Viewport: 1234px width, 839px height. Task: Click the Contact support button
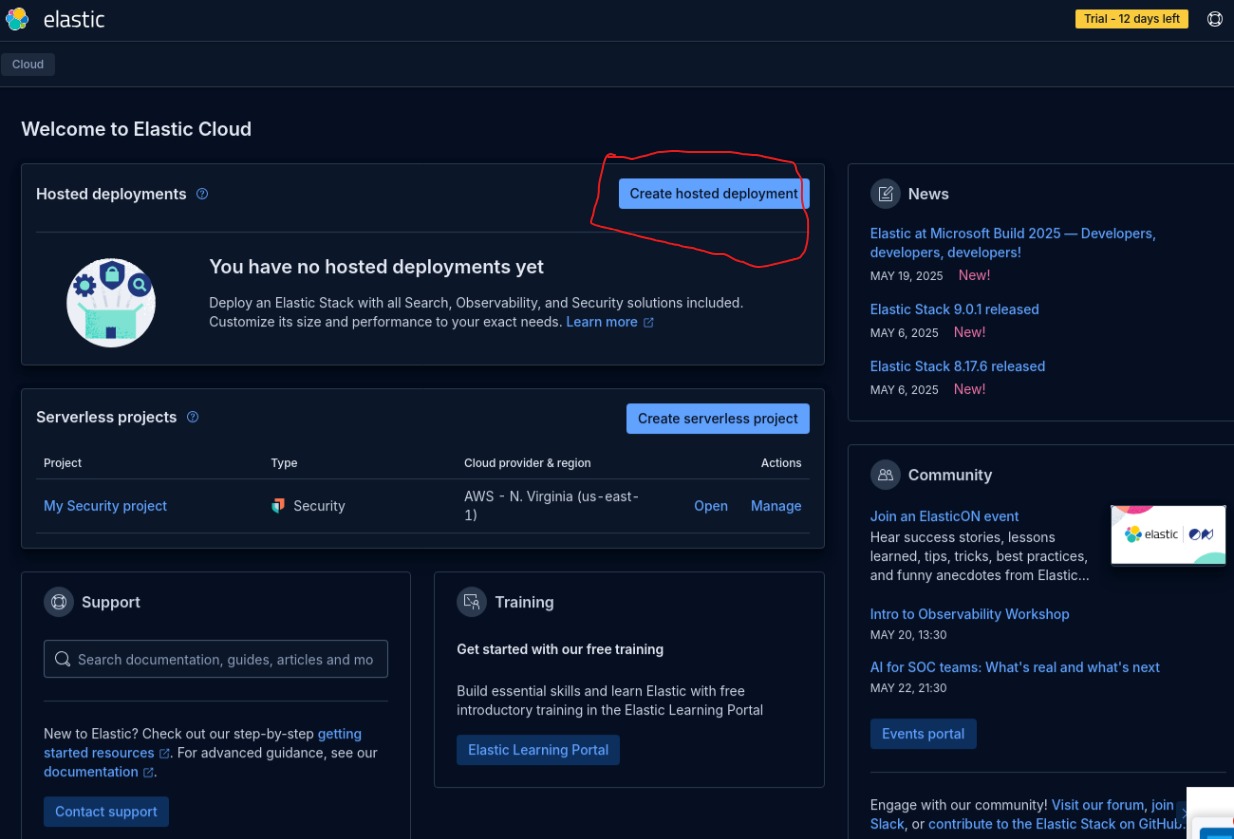click(x=106, y=812)
